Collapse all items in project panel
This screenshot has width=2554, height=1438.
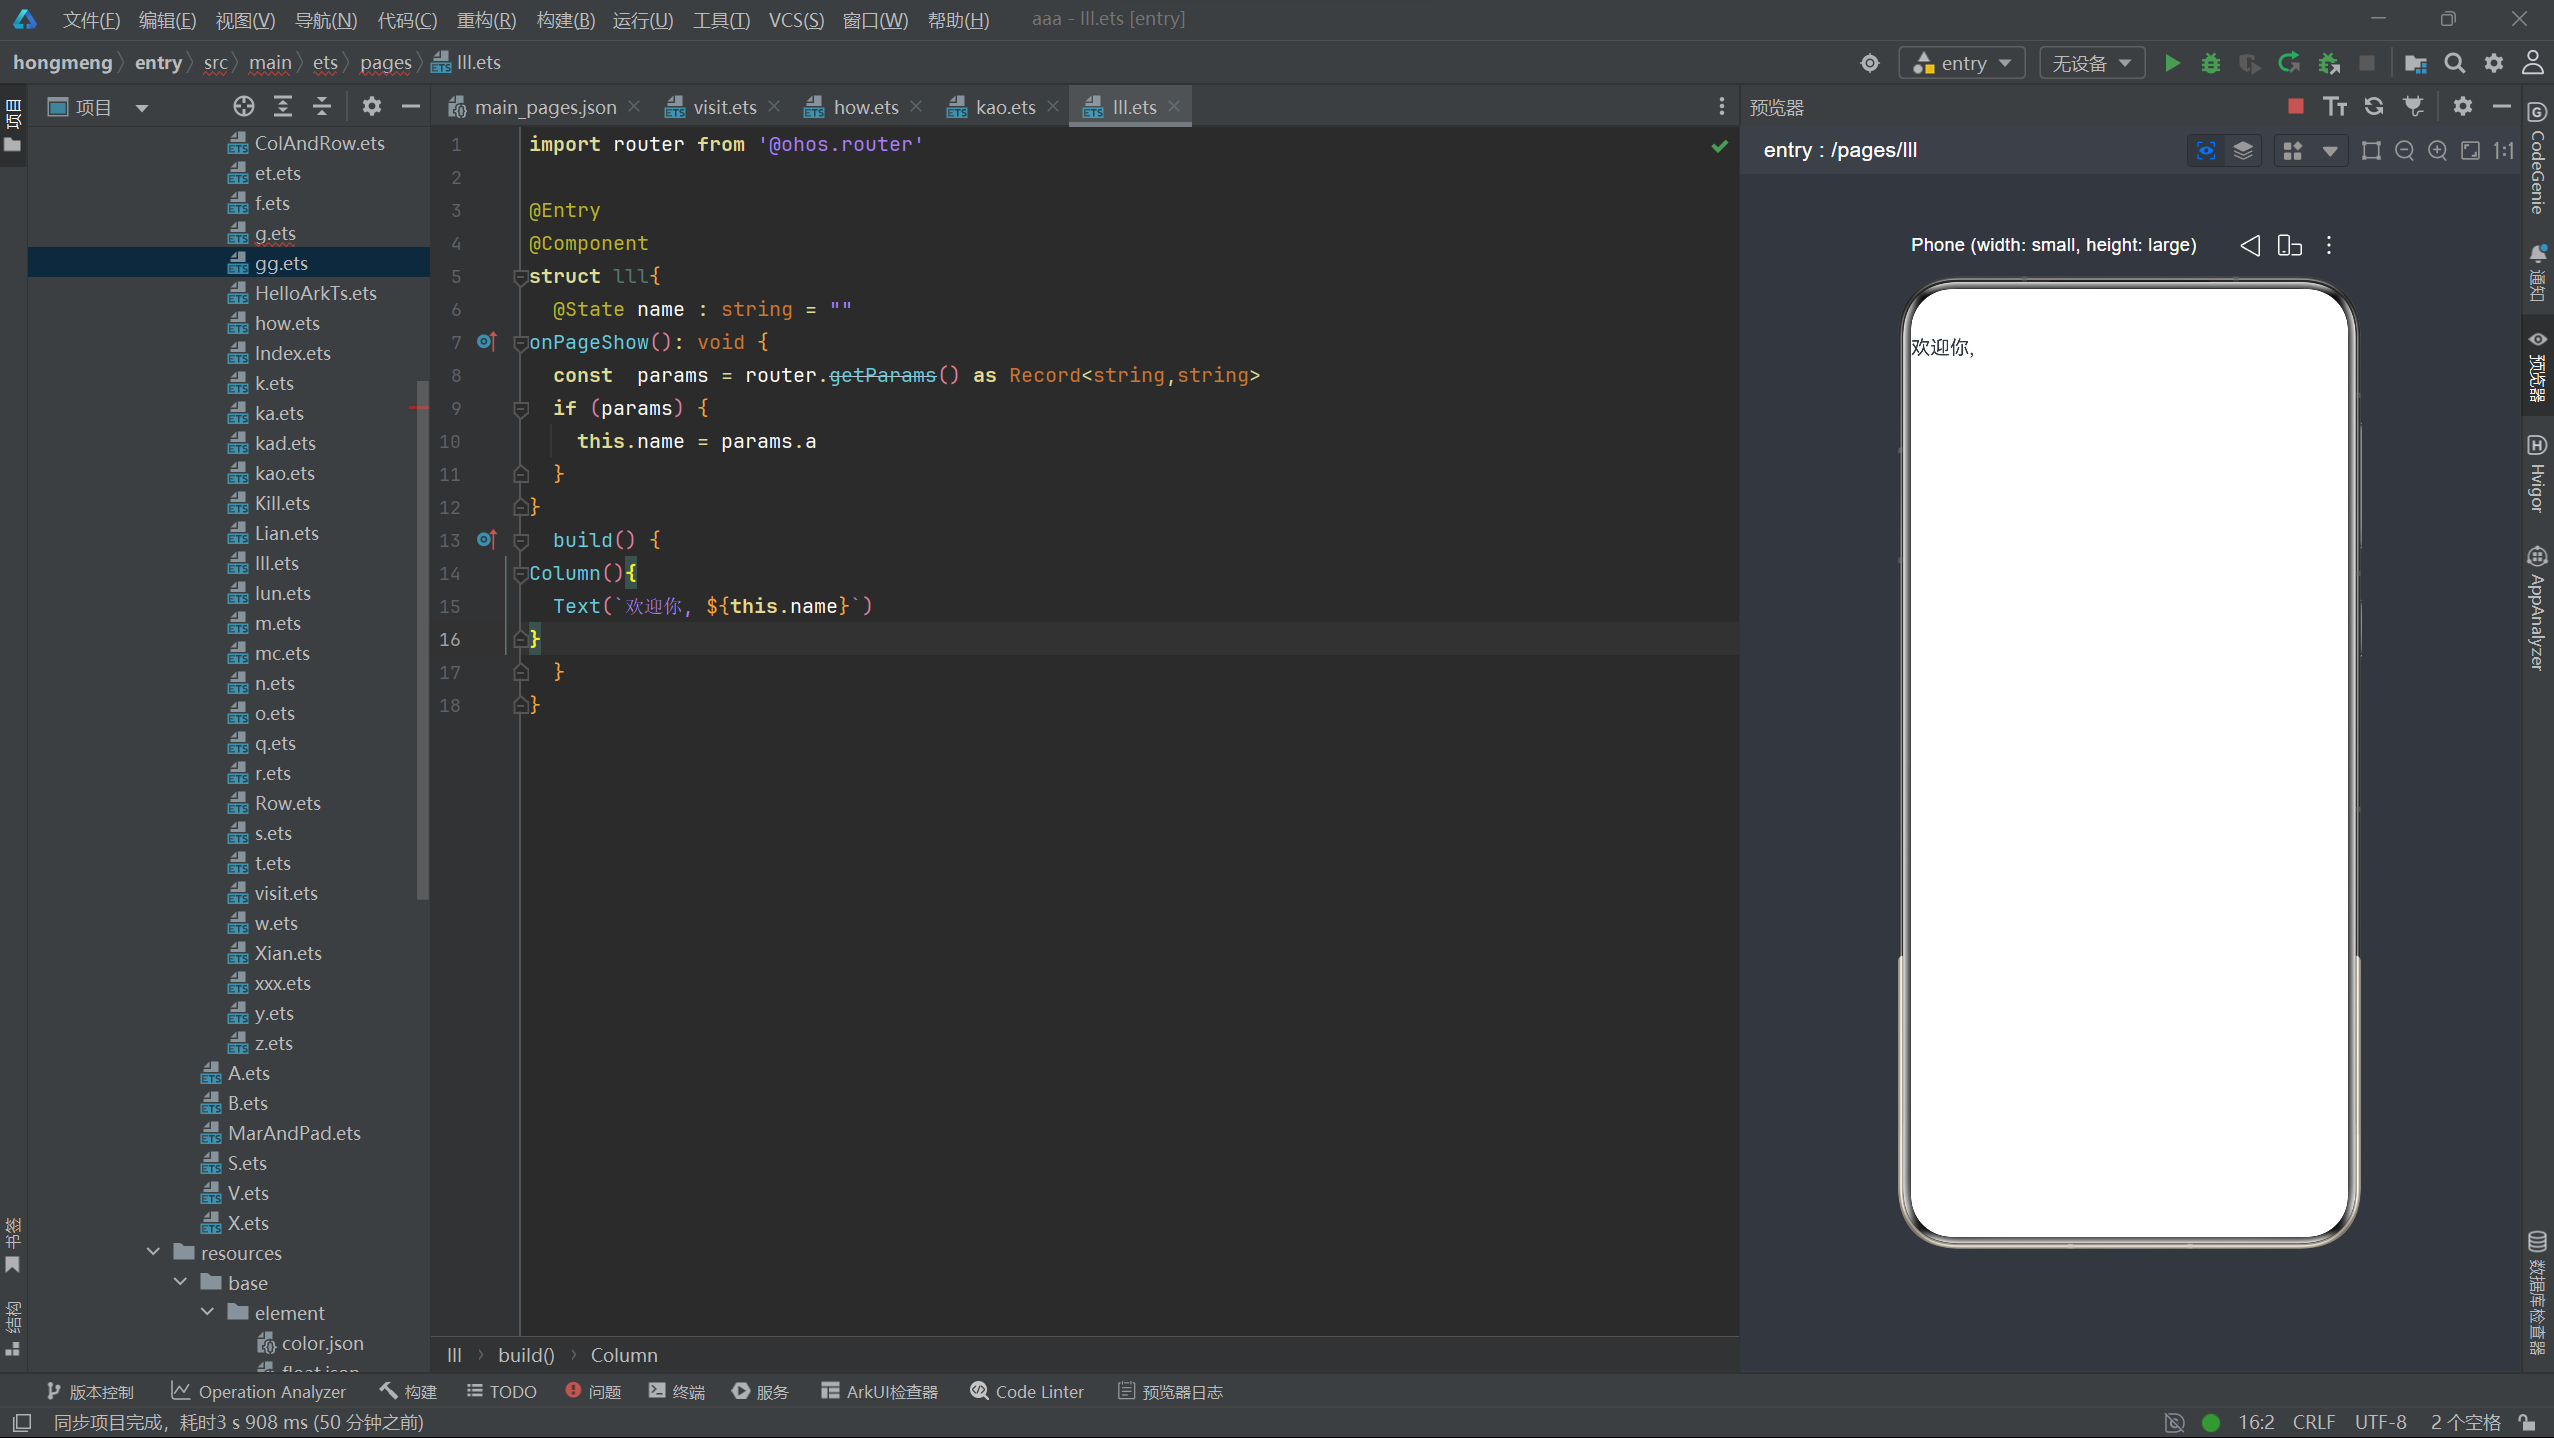click(322, 106)
